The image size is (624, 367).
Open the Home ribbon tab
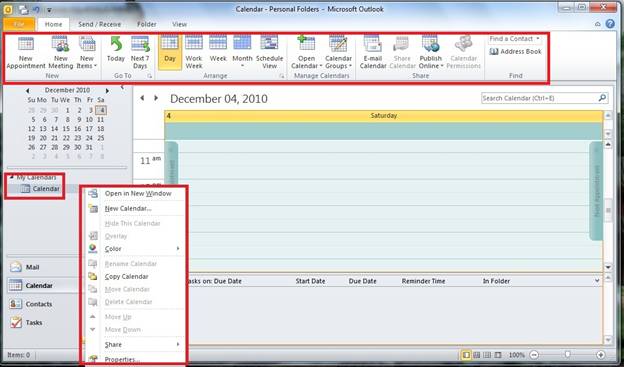[53, 24]
